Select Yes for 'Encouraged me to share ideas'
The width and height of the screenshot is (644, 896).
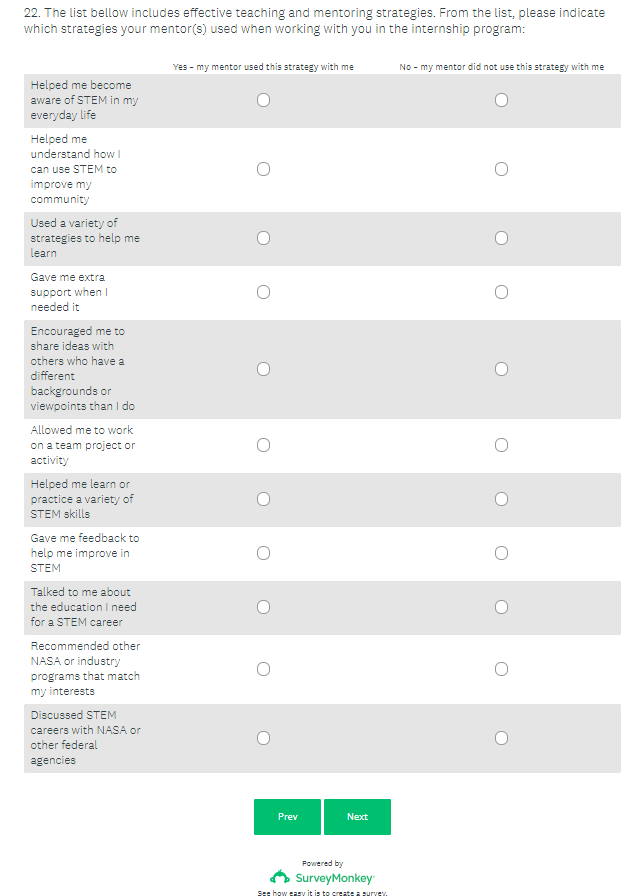coord(263,369)
